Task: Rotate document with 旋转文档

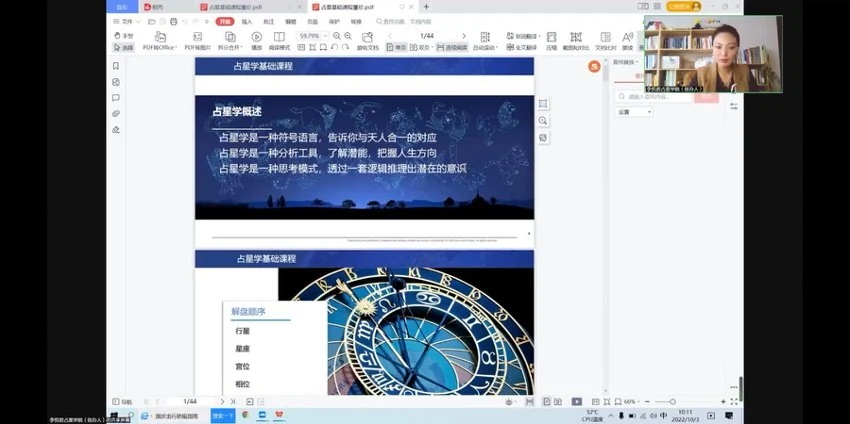Action: point(368,42)
